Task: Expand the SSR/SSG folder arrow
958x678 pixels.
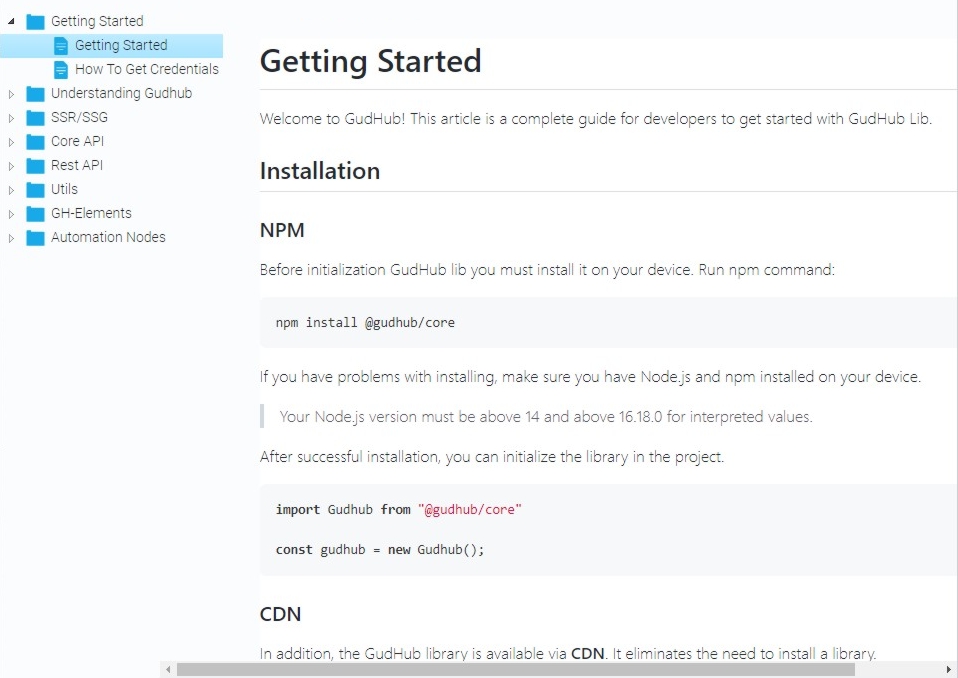Action: pos(11,118)
